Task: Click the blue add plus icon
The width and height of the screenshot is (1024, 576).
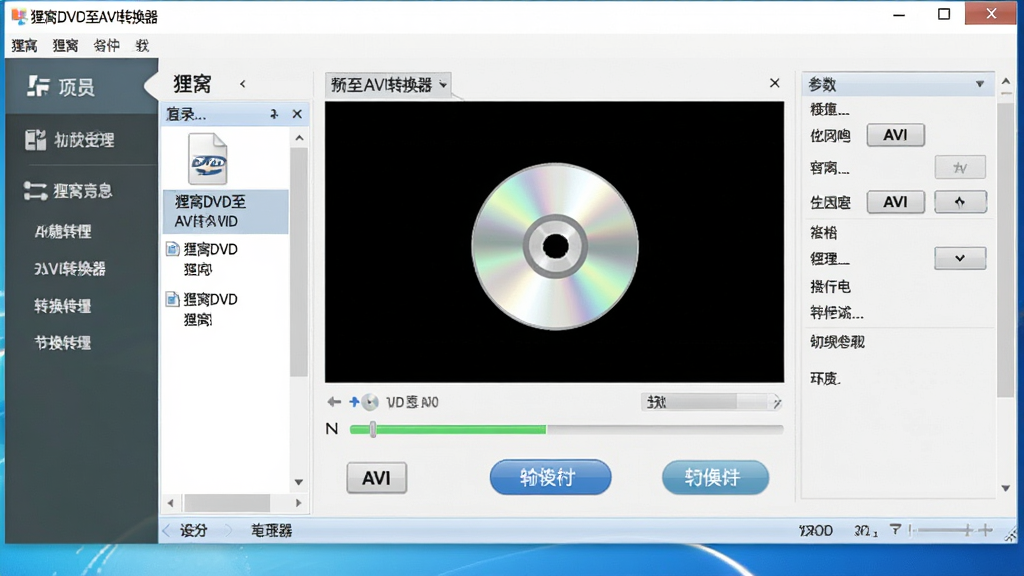Action: [x=354, y=402]
